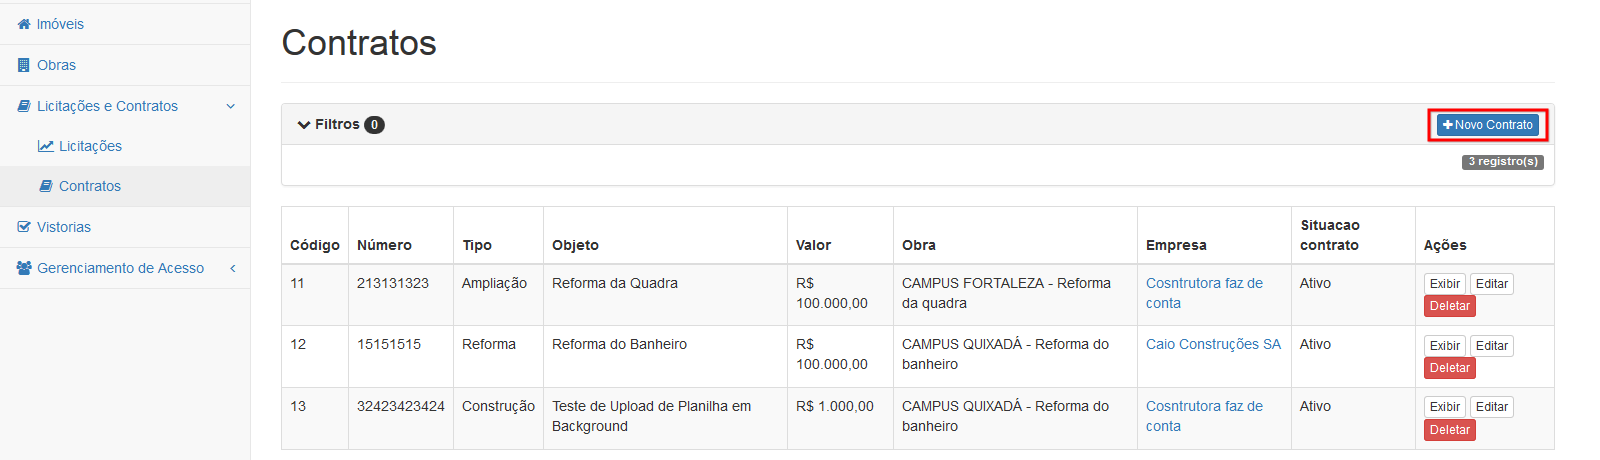
Task: Click the building icon beside Obras
Action: [x=24, y=65]
